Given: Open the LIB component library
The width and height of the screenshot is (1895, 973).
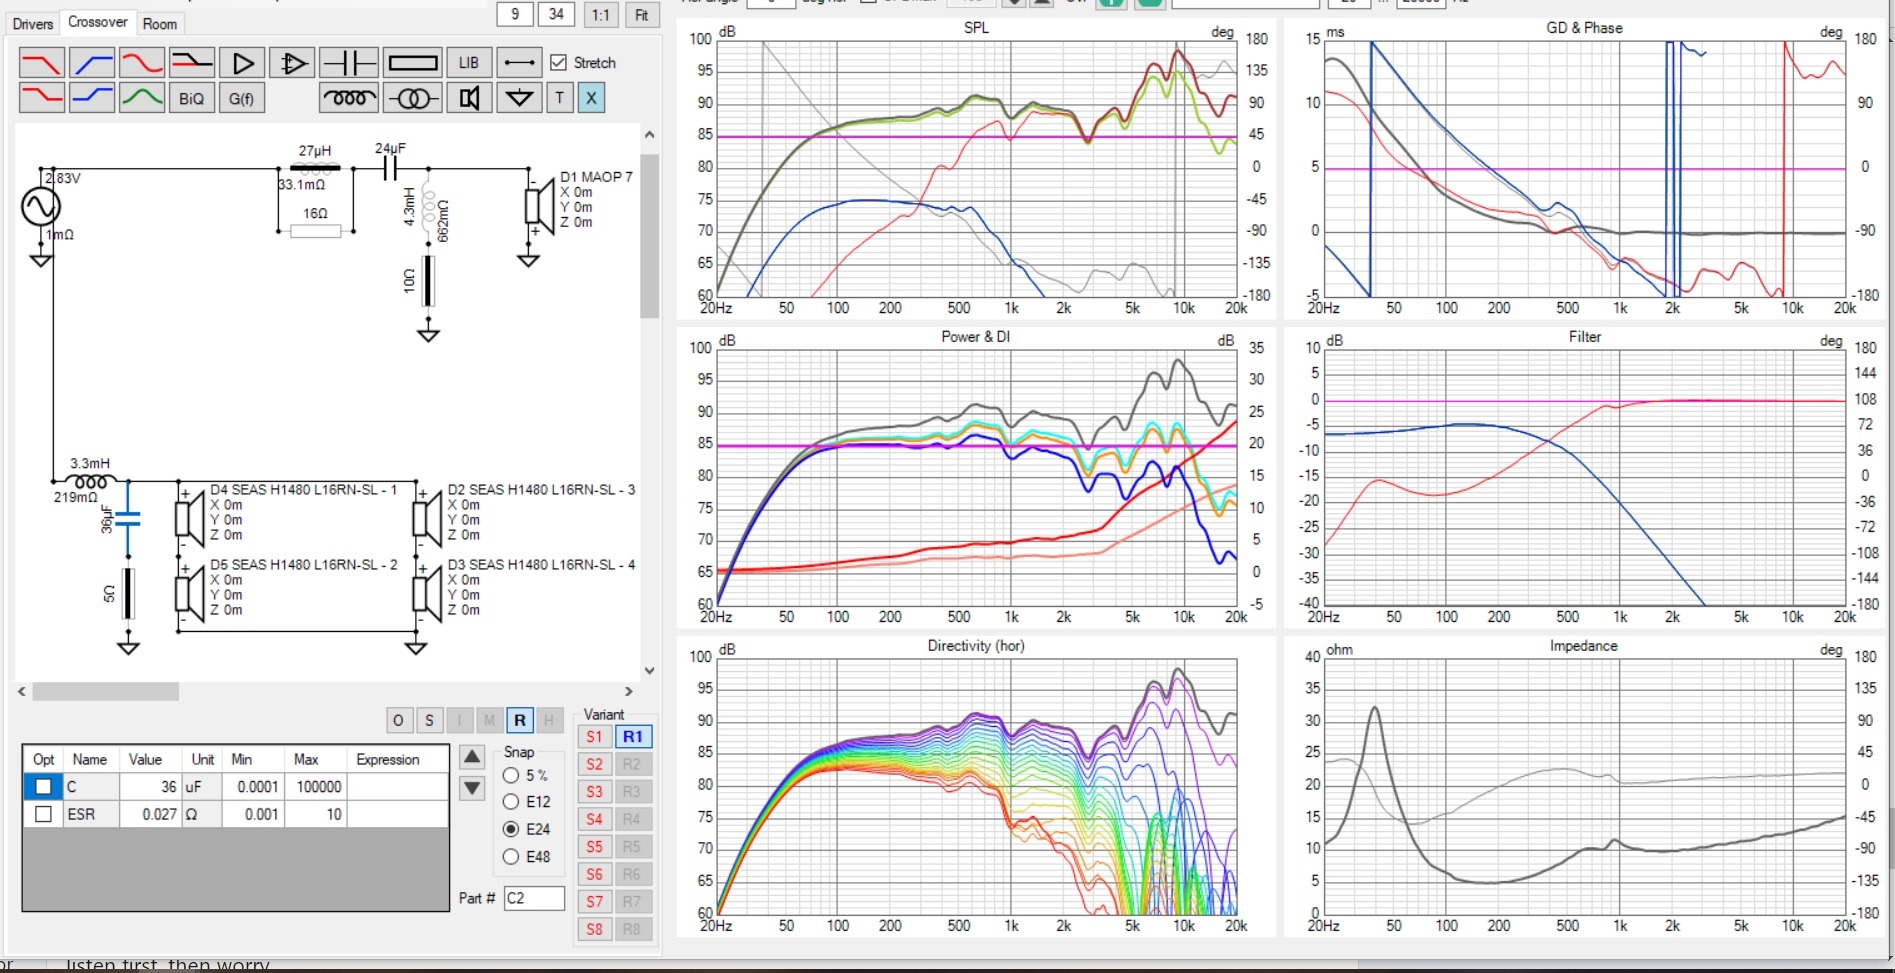Looking at the screenshot, I should click(469, 63).
